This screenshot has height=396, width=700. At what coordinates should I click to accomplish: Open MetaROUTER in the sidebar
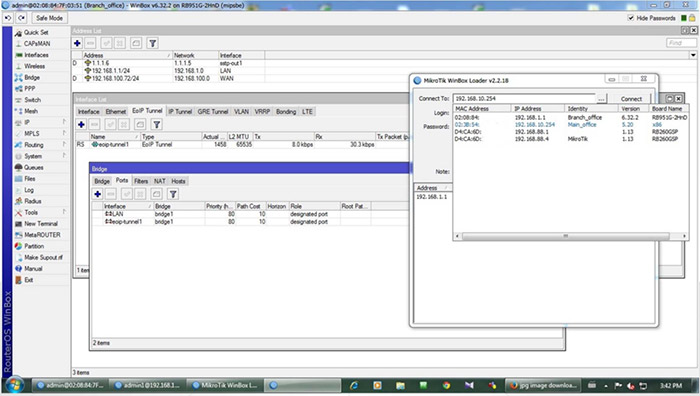42,234
